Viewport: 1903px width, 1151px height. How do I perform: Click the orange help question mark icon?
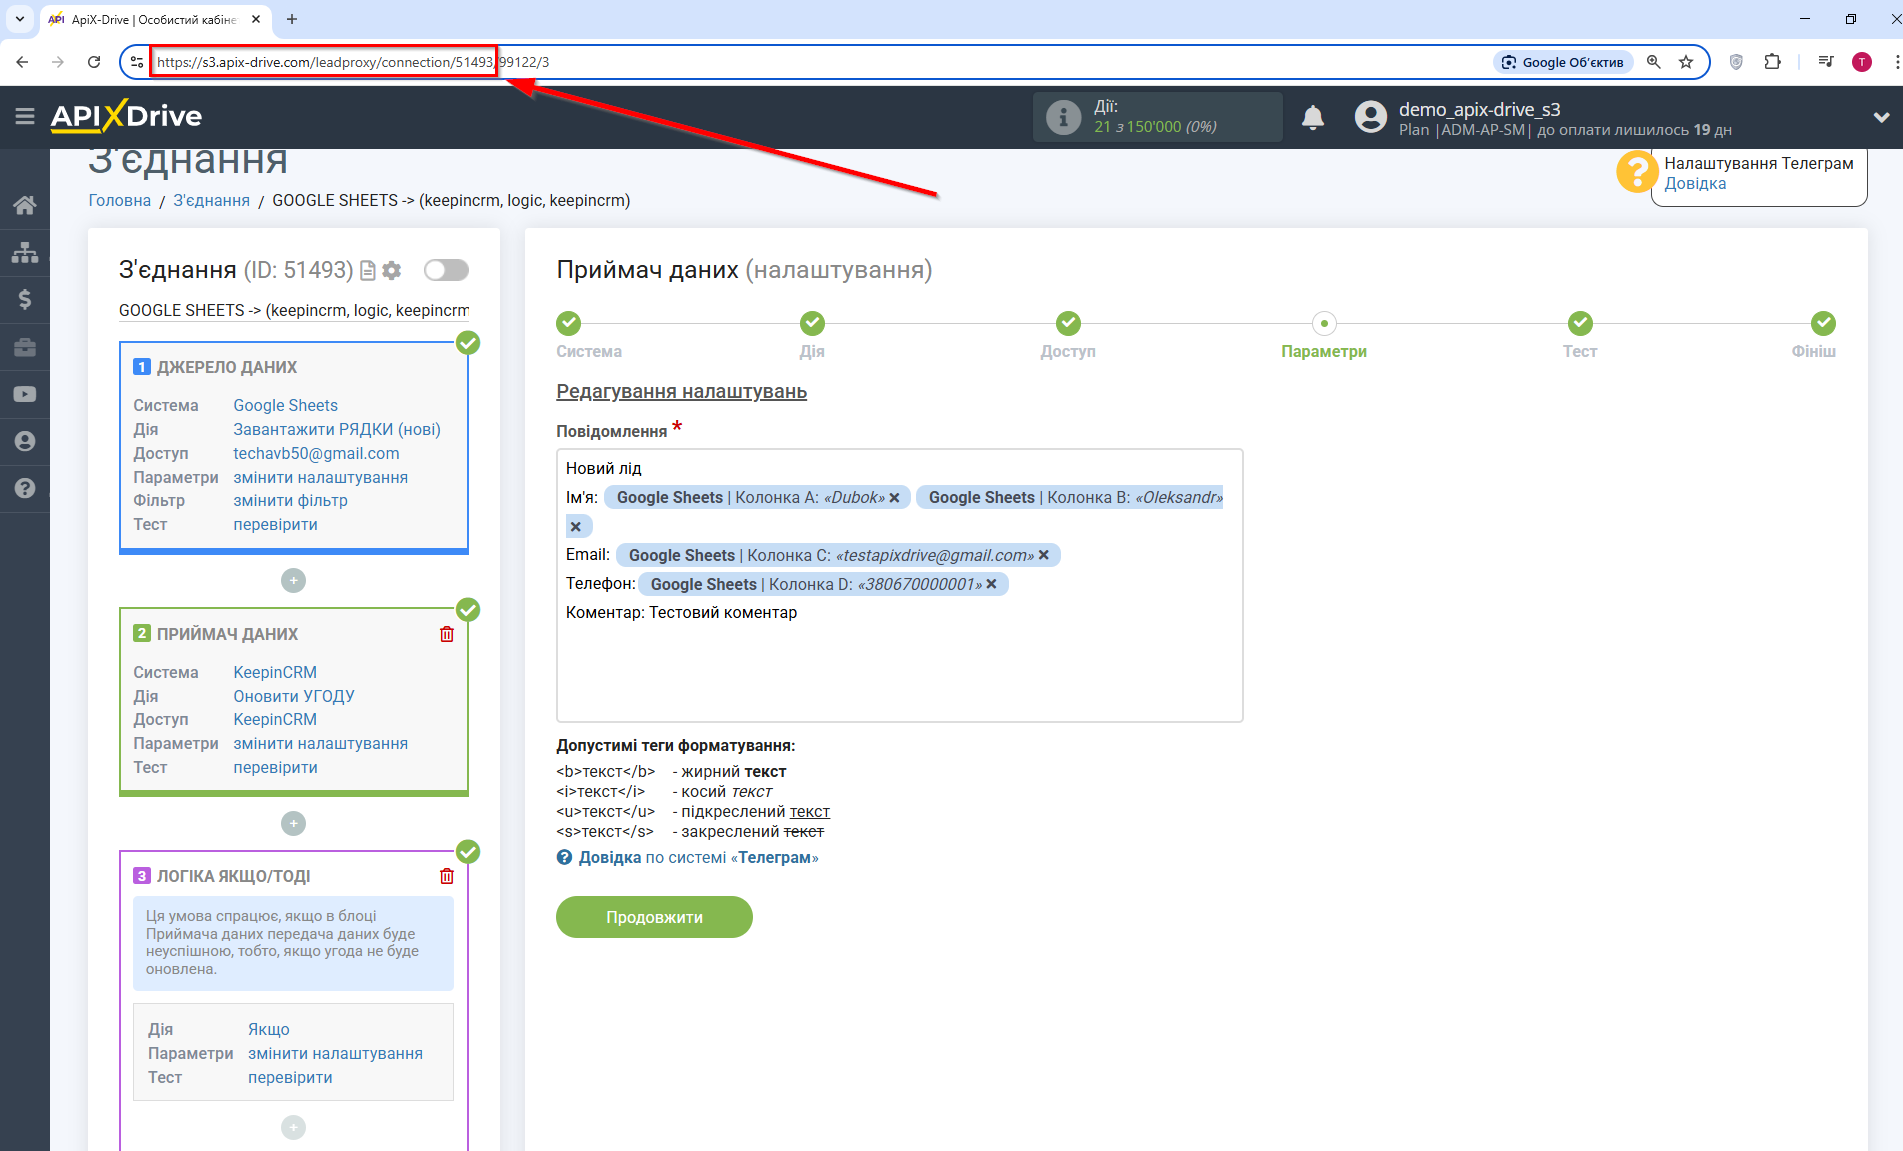click(x=1637, y=172)
